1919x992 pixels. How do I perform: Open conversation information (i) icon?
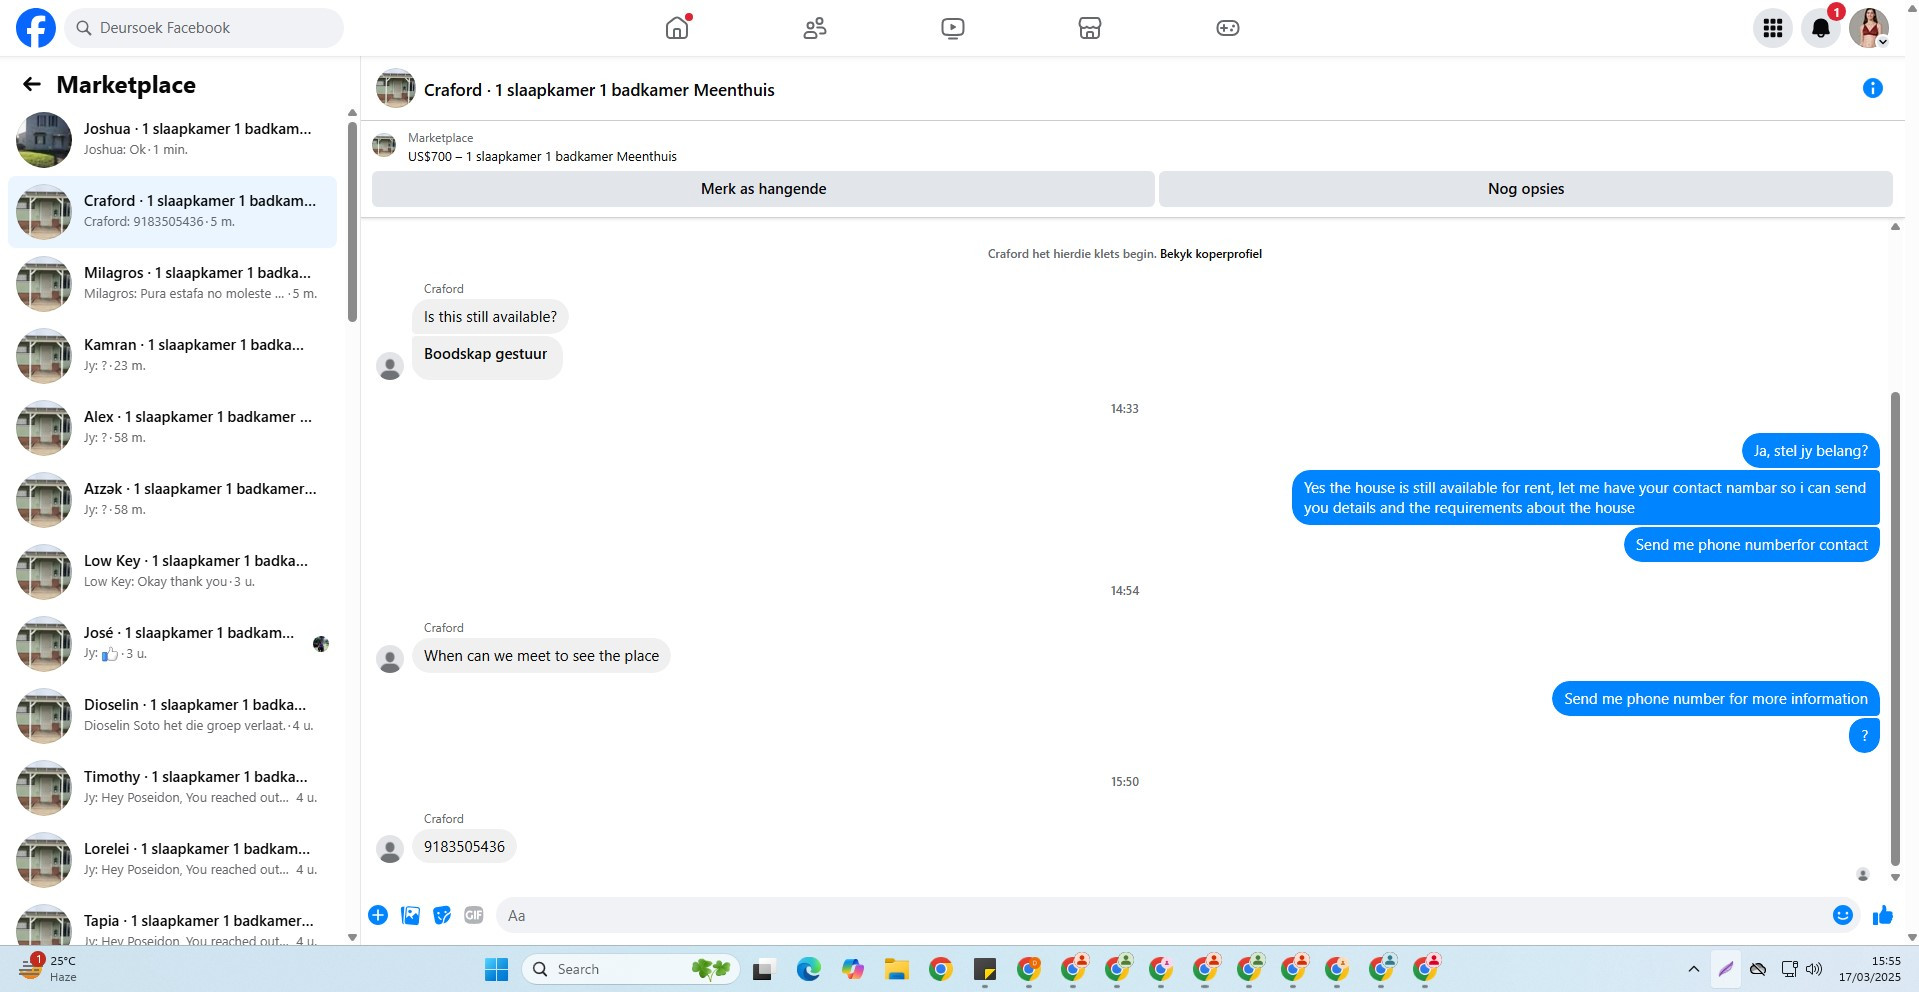click(1873, 88)
